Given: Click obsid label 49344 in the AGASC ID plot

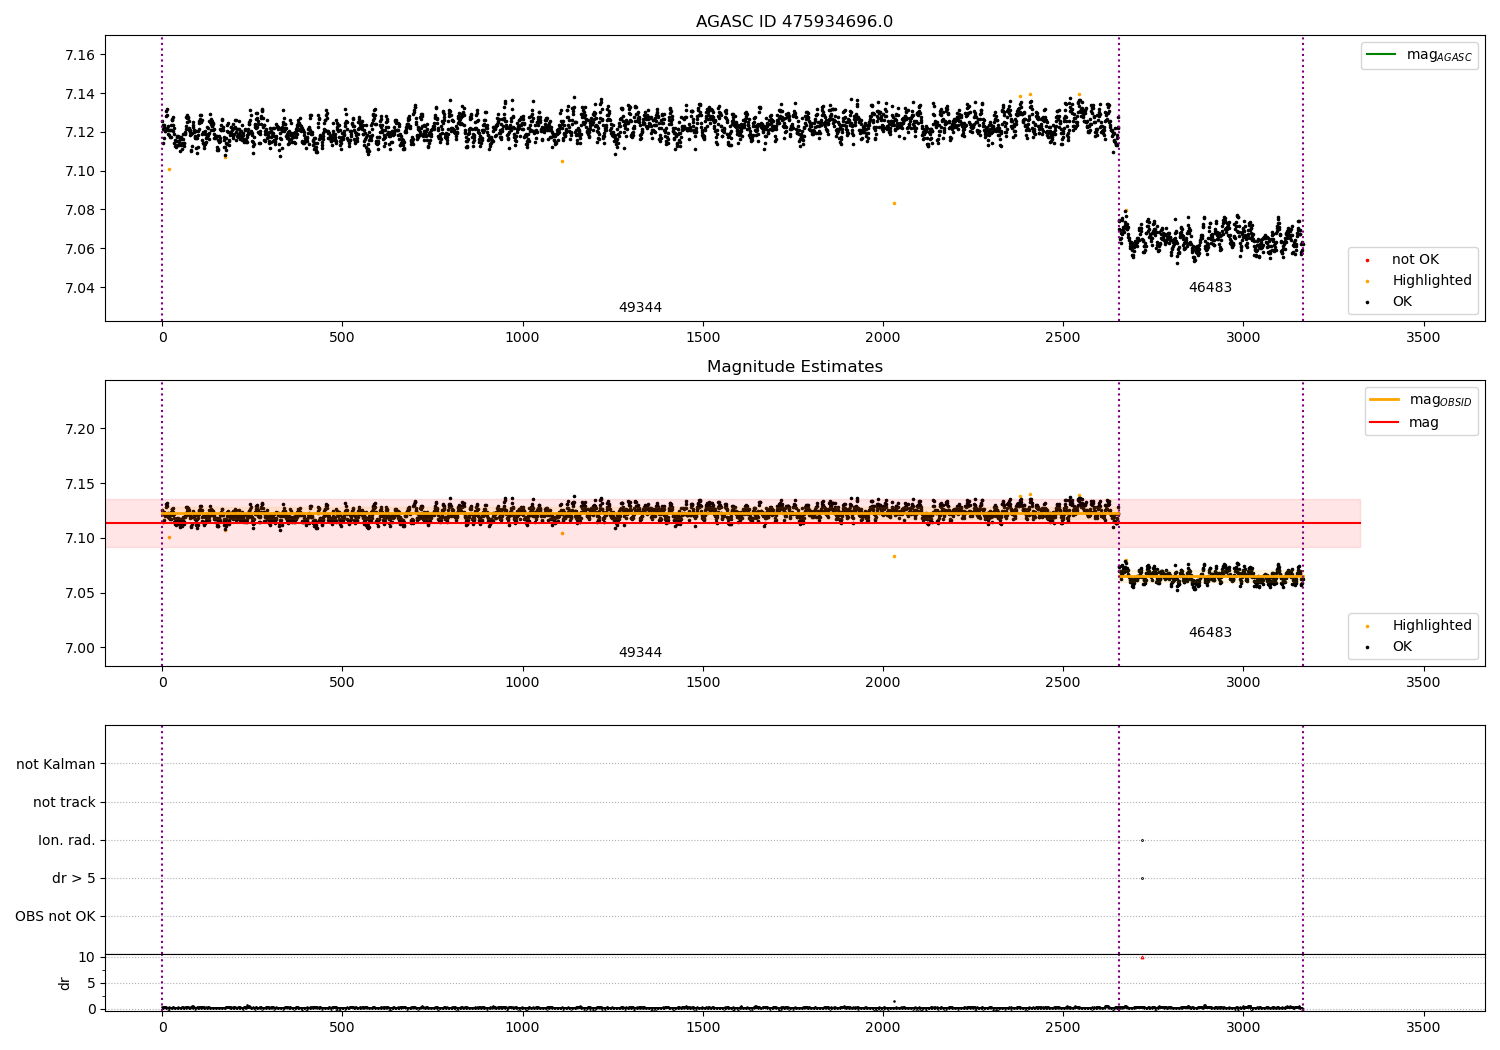Looking at the screenshot, I should point(640,308).
